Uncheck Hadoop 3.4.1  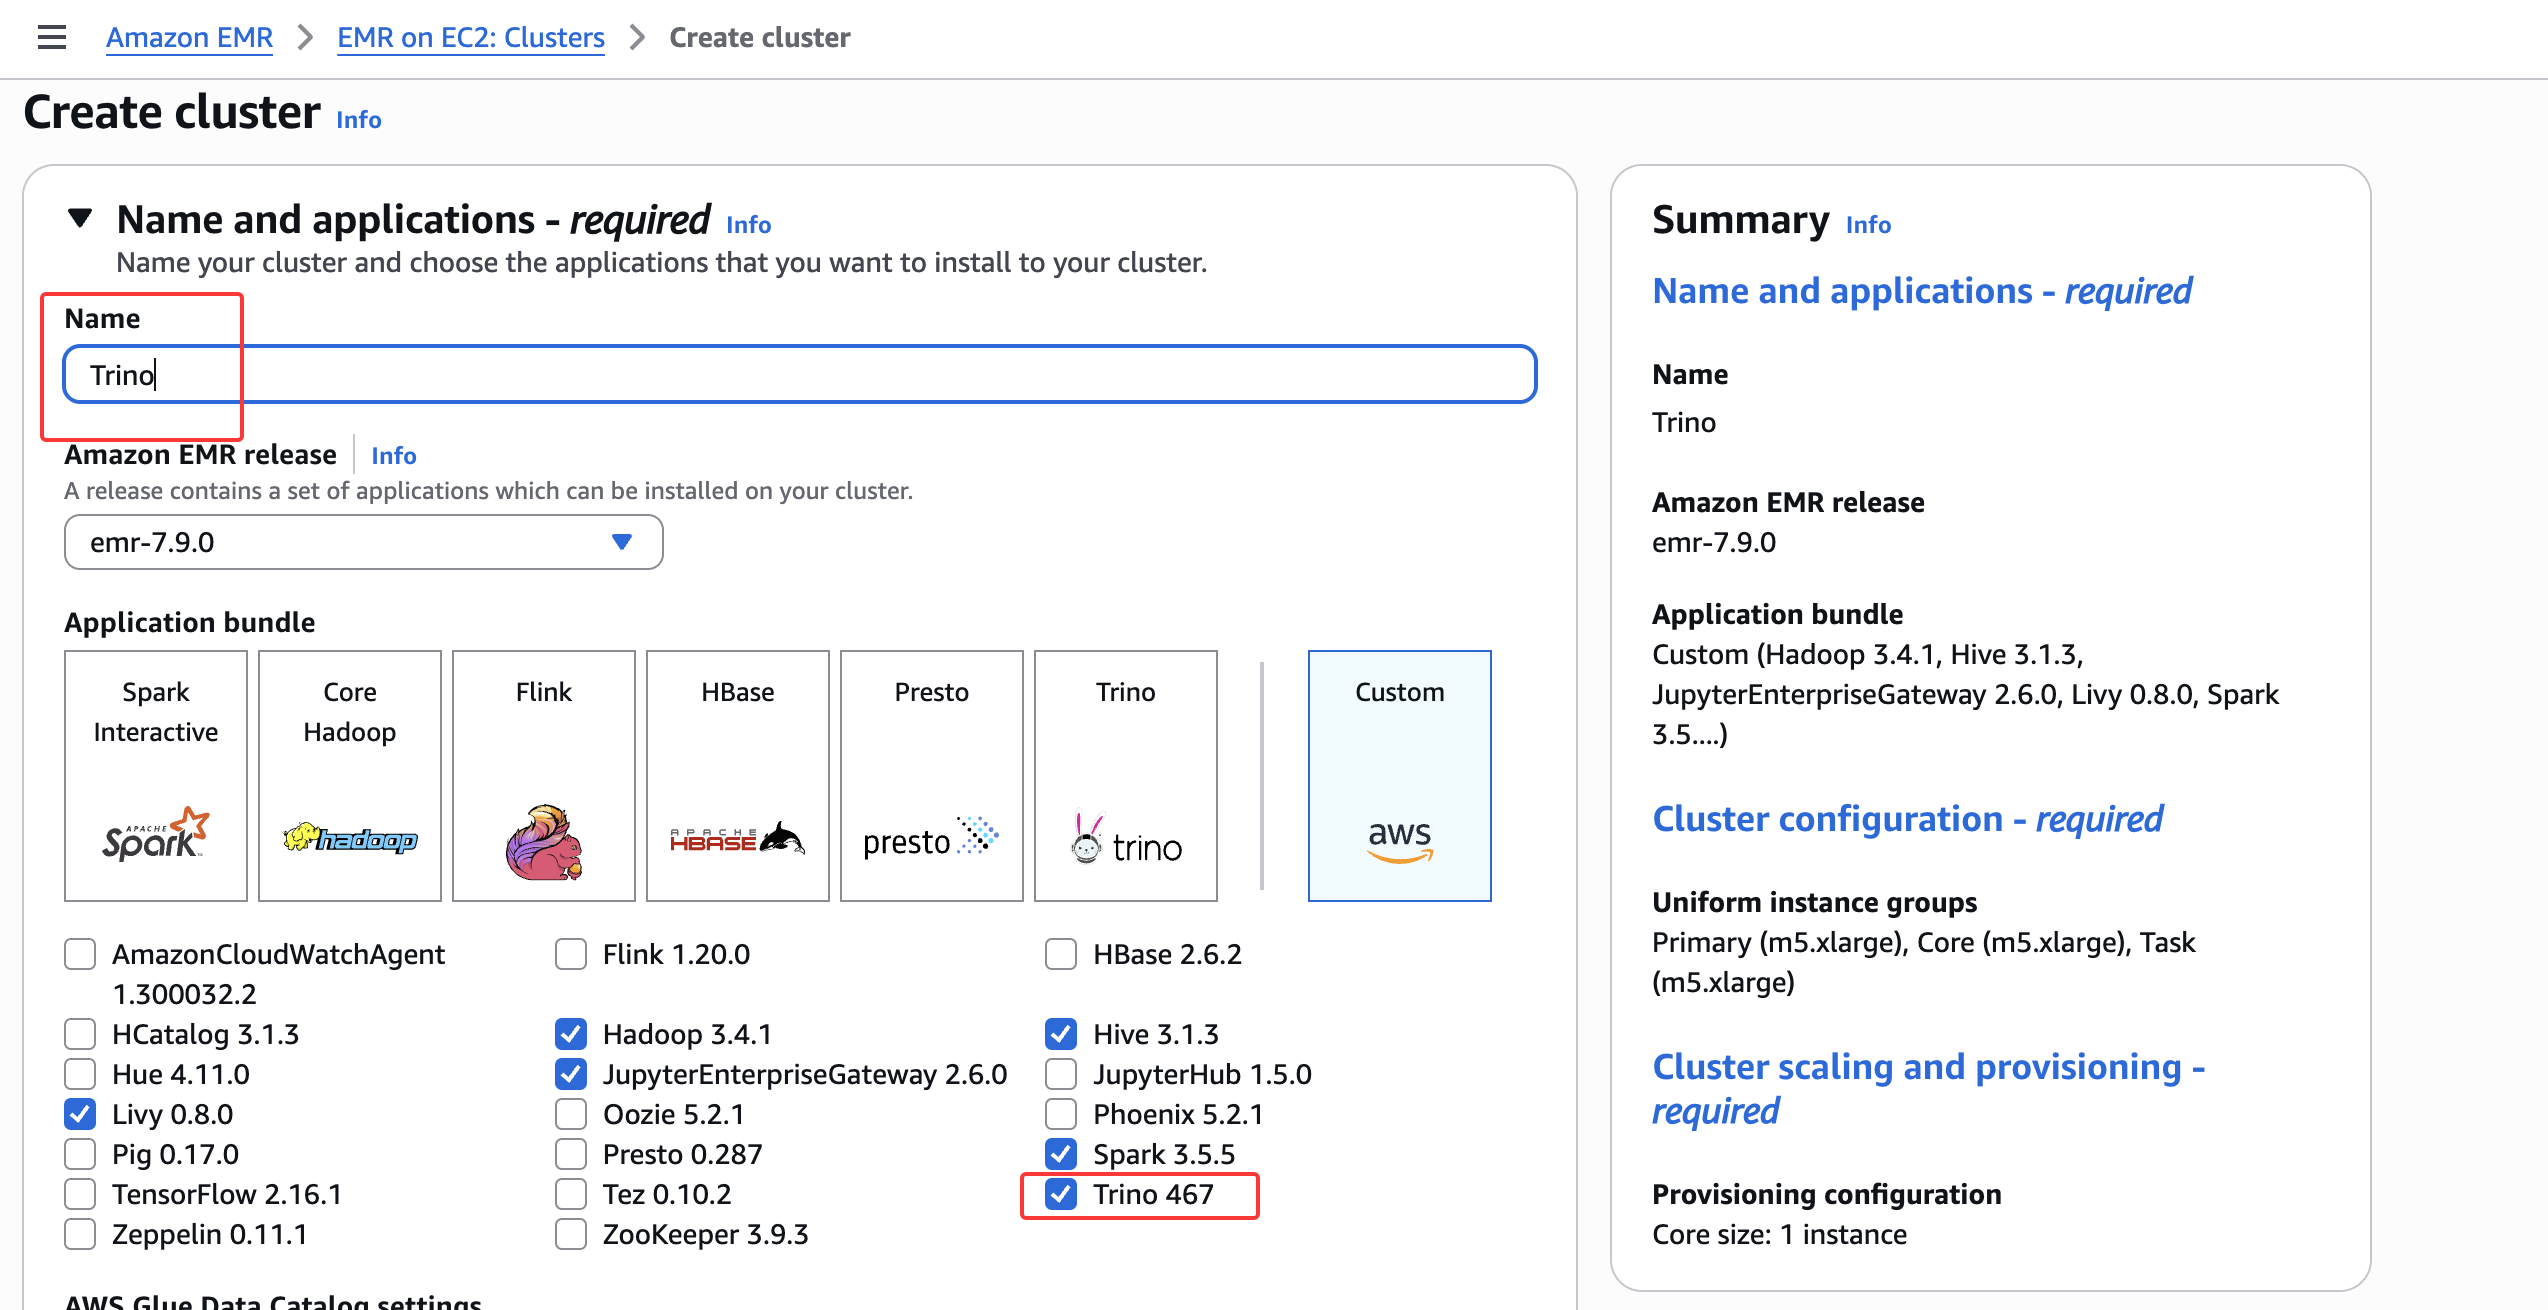point(571,1034)
